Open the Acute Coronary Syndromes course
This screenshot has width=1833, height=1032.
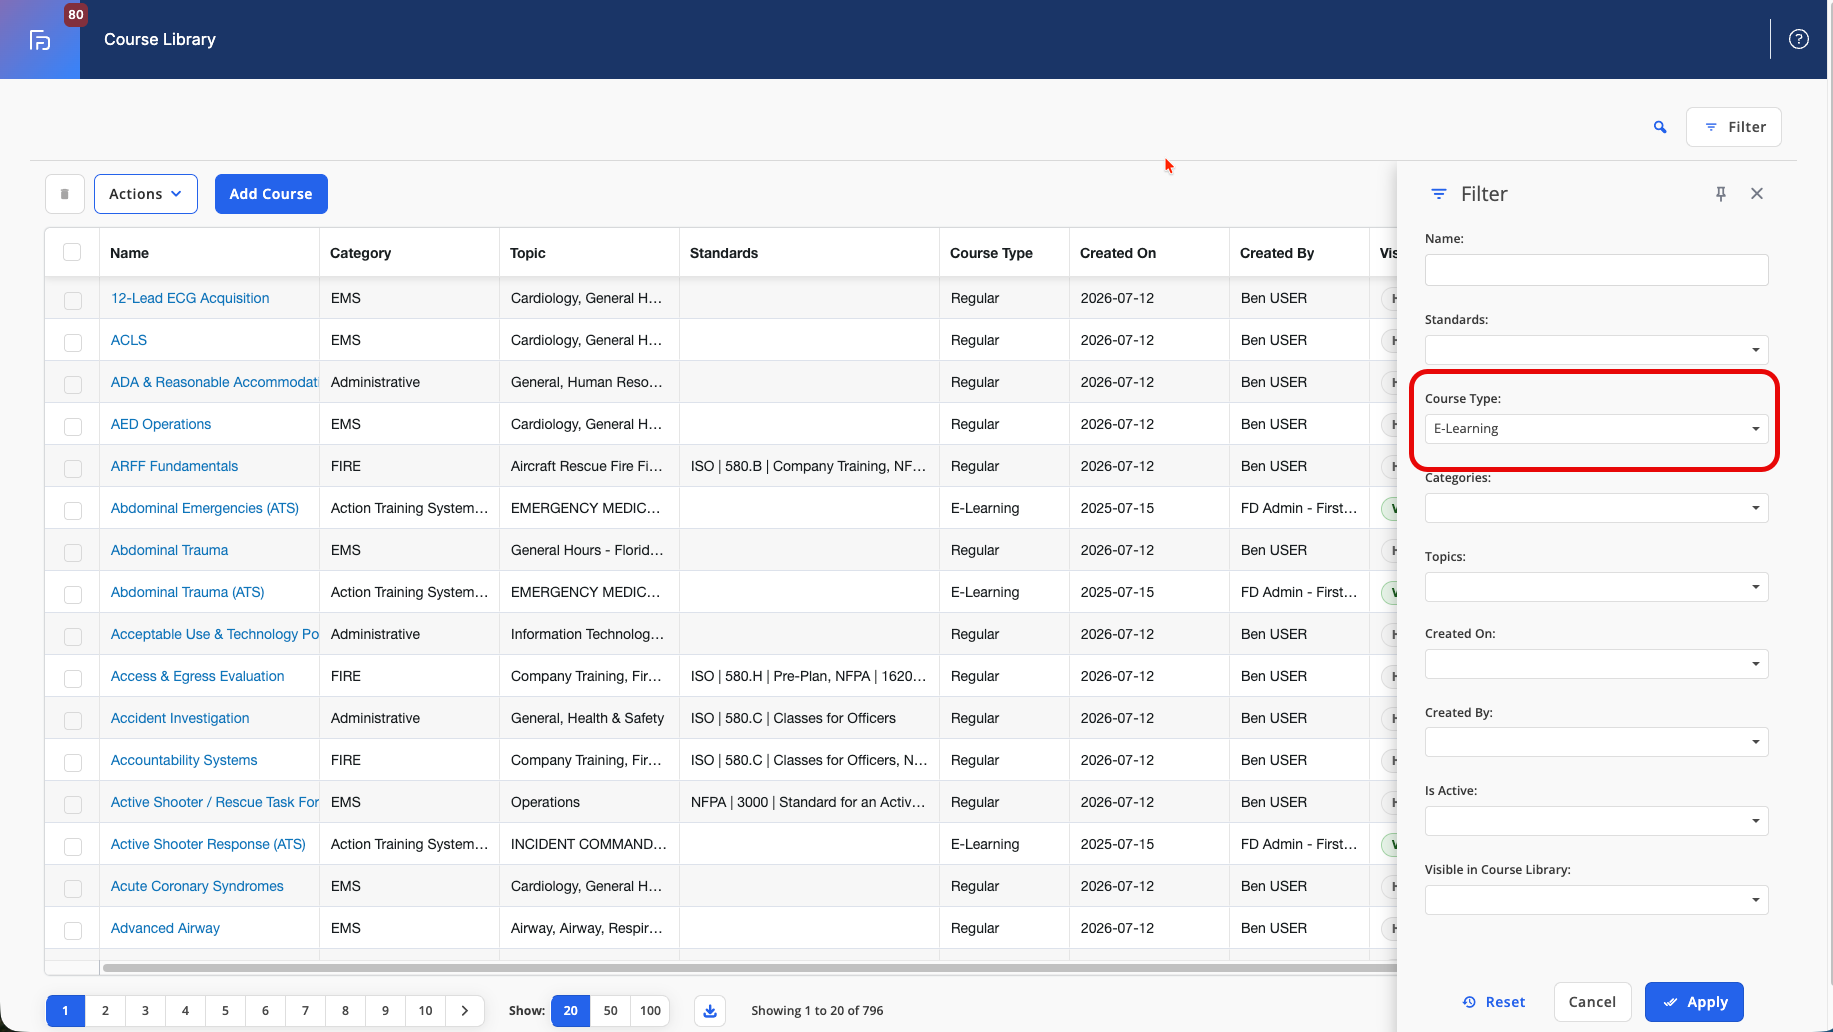coord(197,886)
